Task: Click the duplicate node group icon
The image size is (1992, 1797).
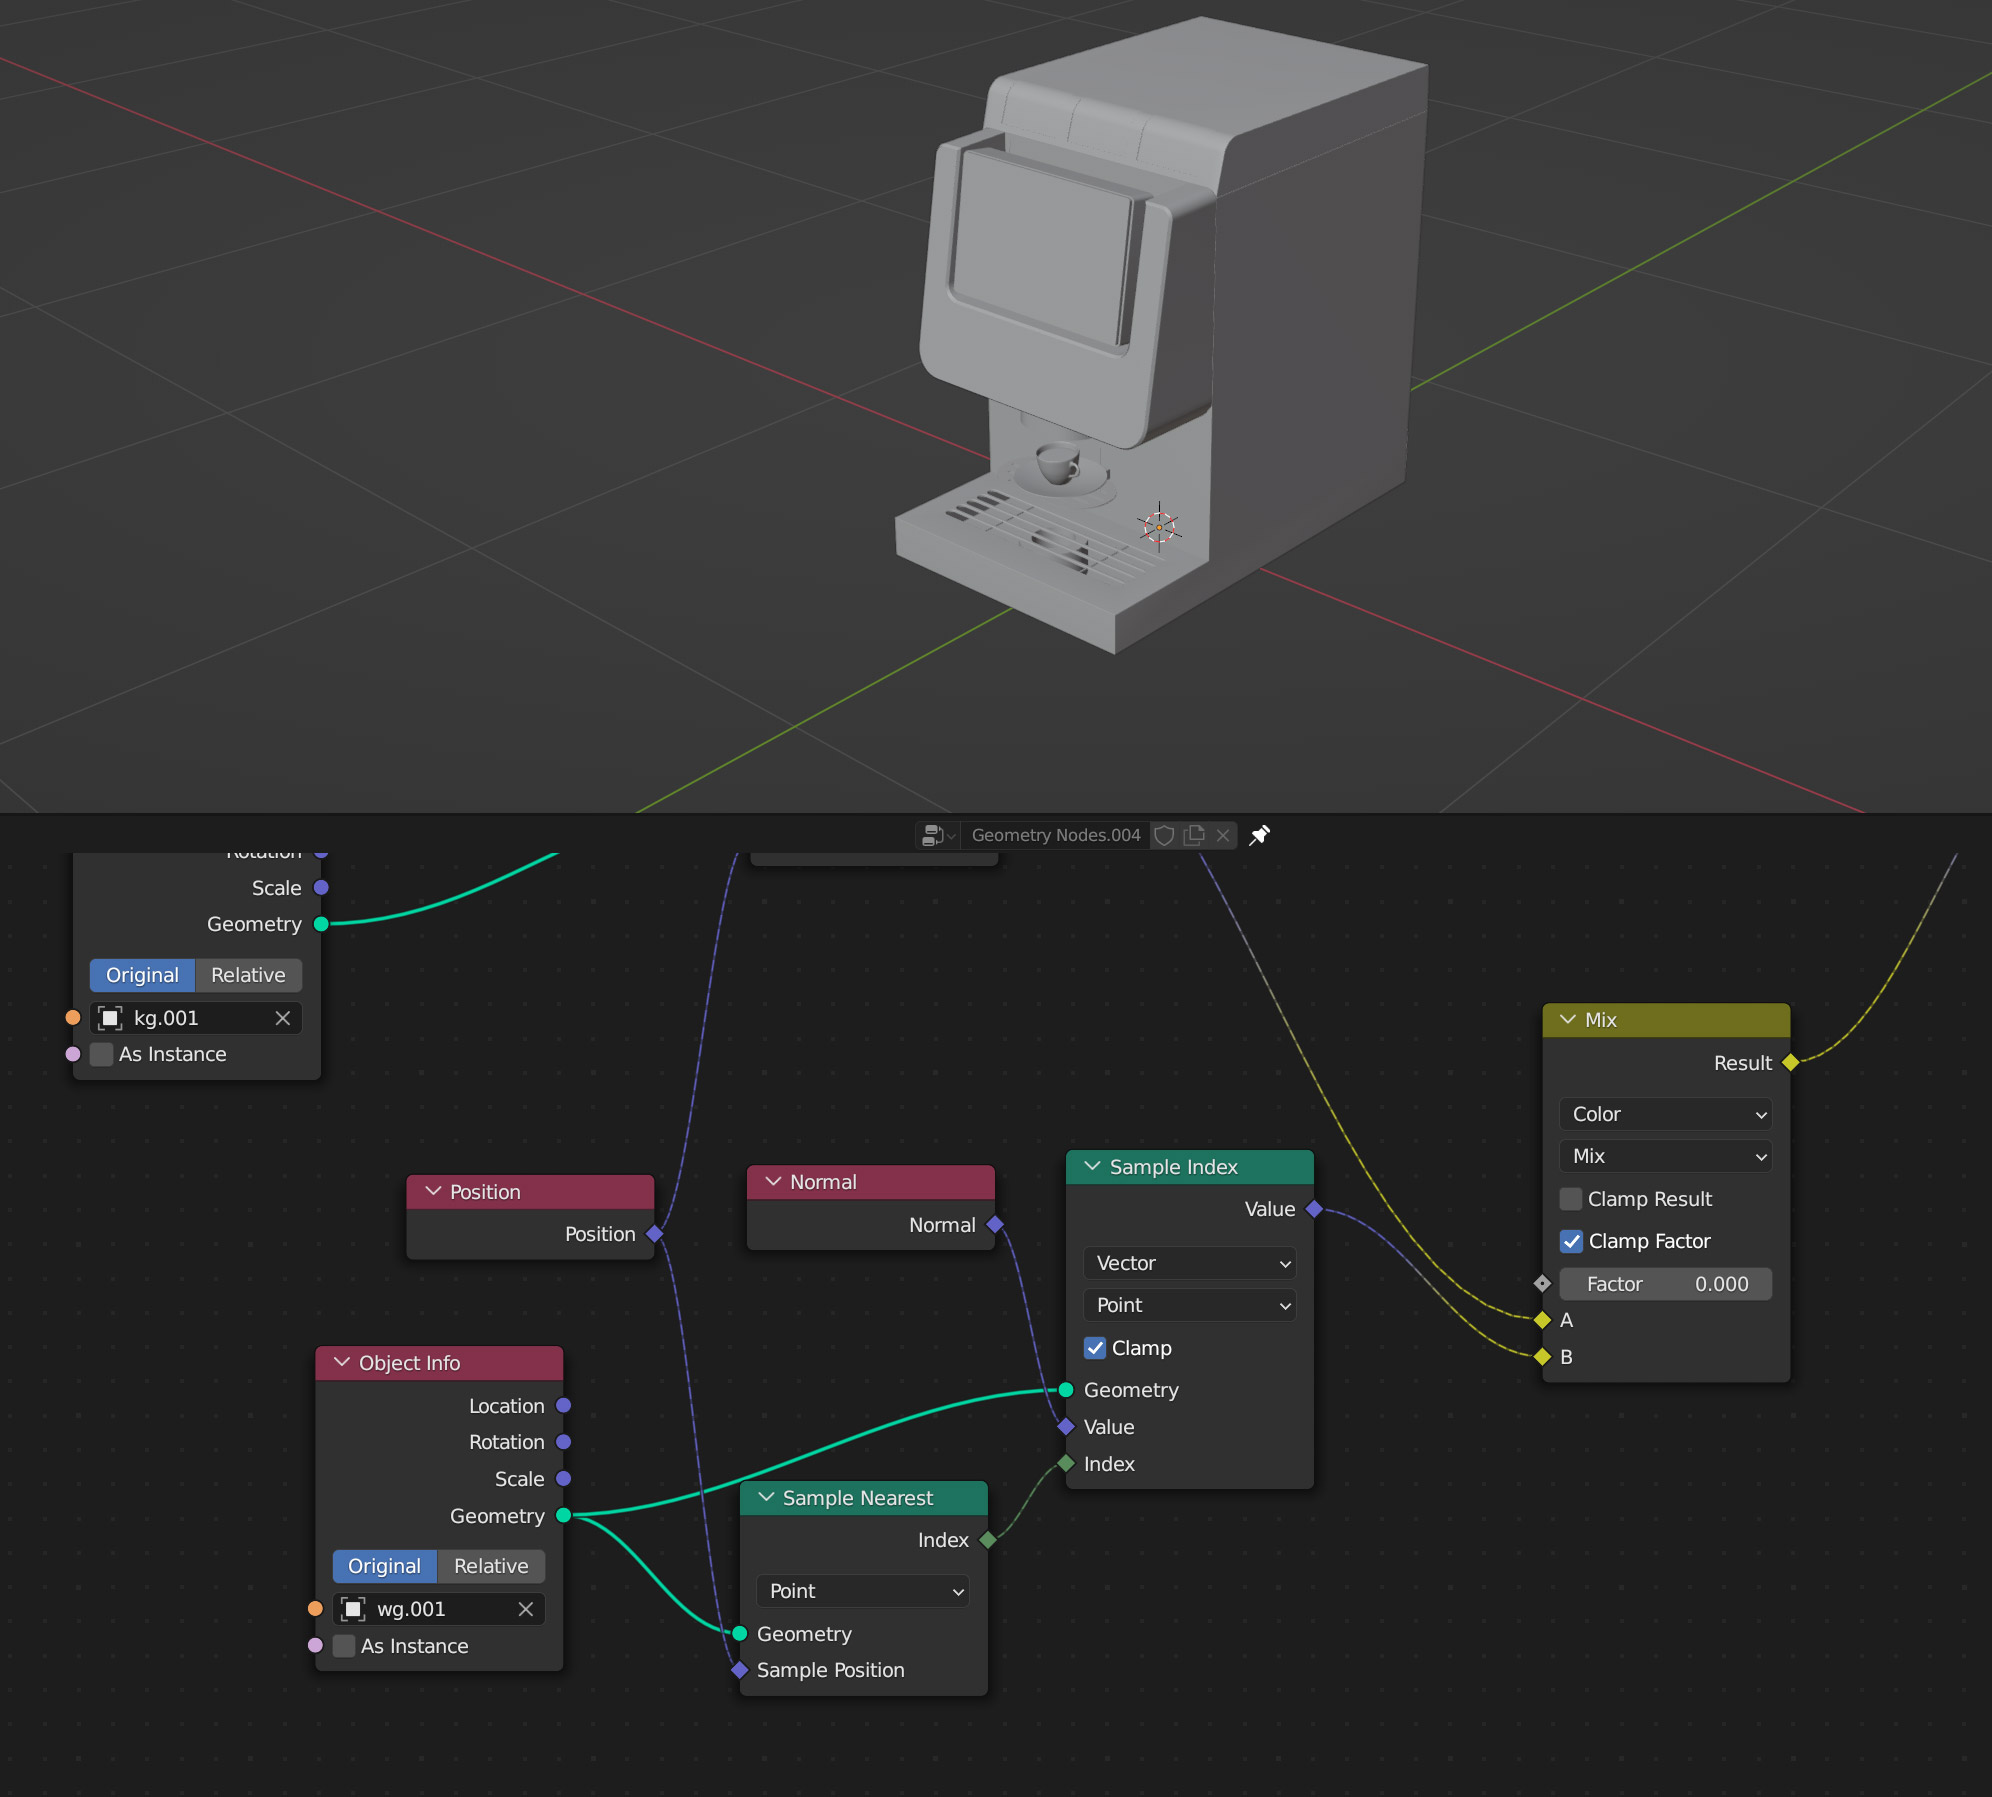Action: [1194, 835]
